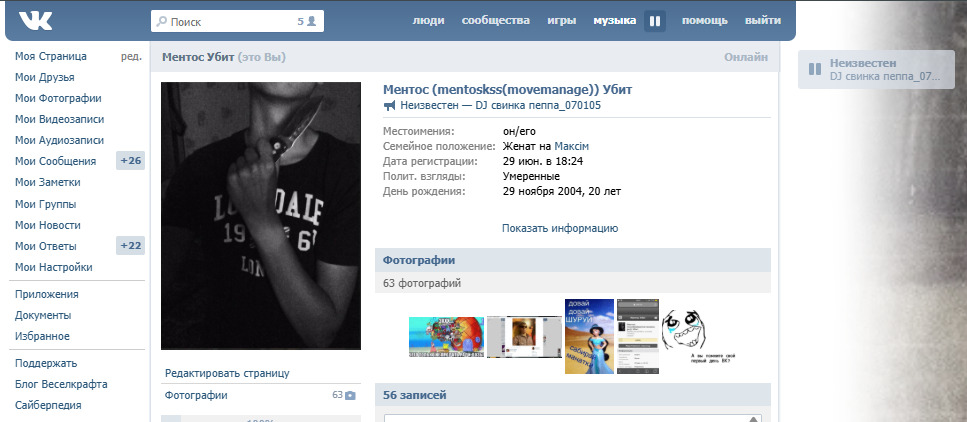Click the +22 answers counter badge
This screenshot has width=967, height=422.
(131, 246)
